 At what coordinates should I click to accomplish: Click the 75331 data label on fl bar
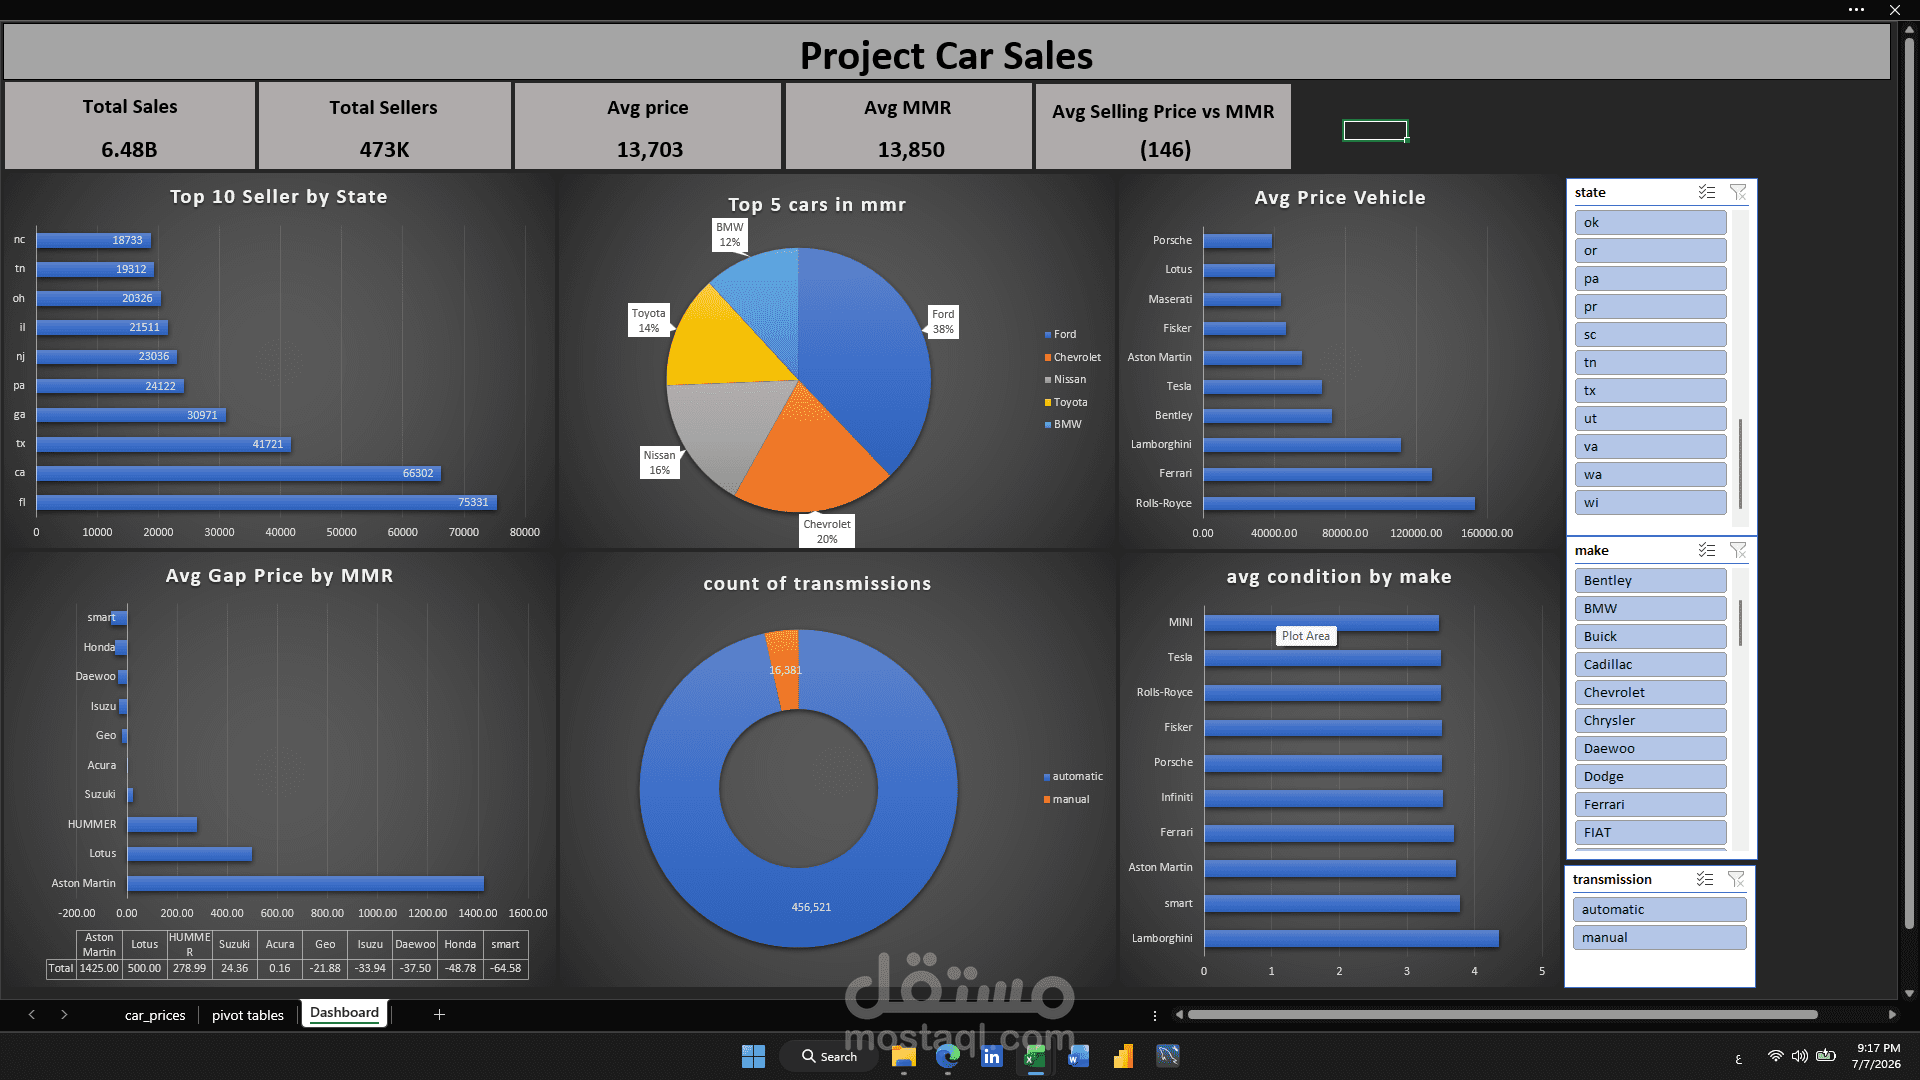(x=473, y=503)
